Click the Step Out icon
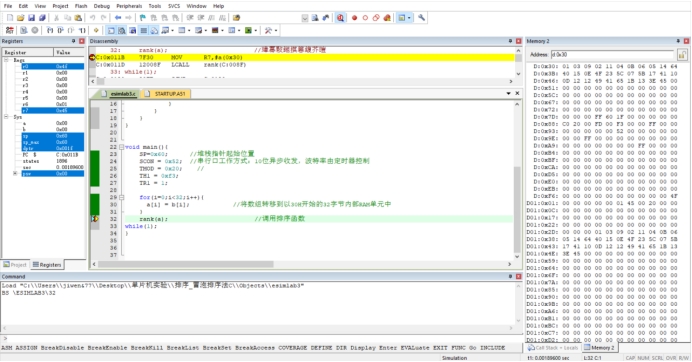Screen dimensions: 692x362 (x=71, y=30)
